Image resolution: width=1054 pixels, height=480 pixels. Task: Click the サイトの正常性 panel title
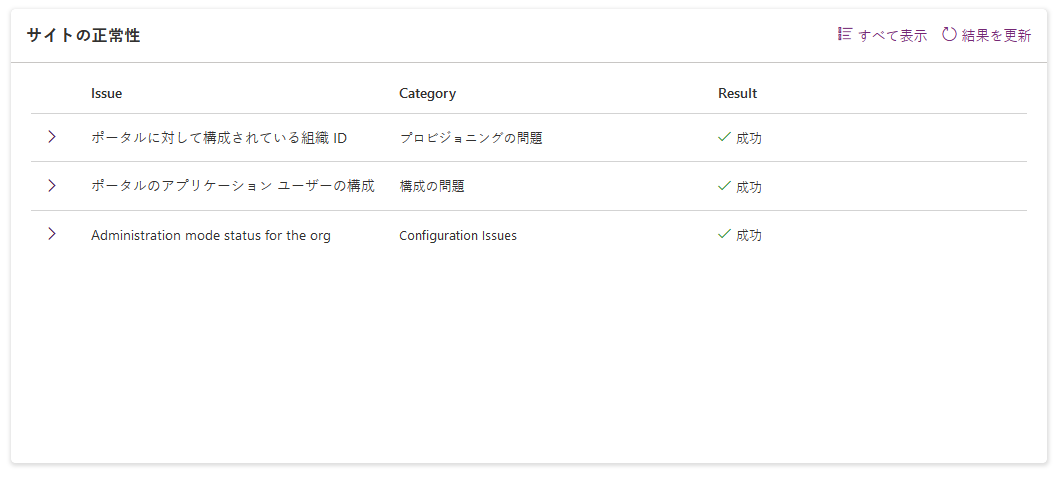click(83, 35)
